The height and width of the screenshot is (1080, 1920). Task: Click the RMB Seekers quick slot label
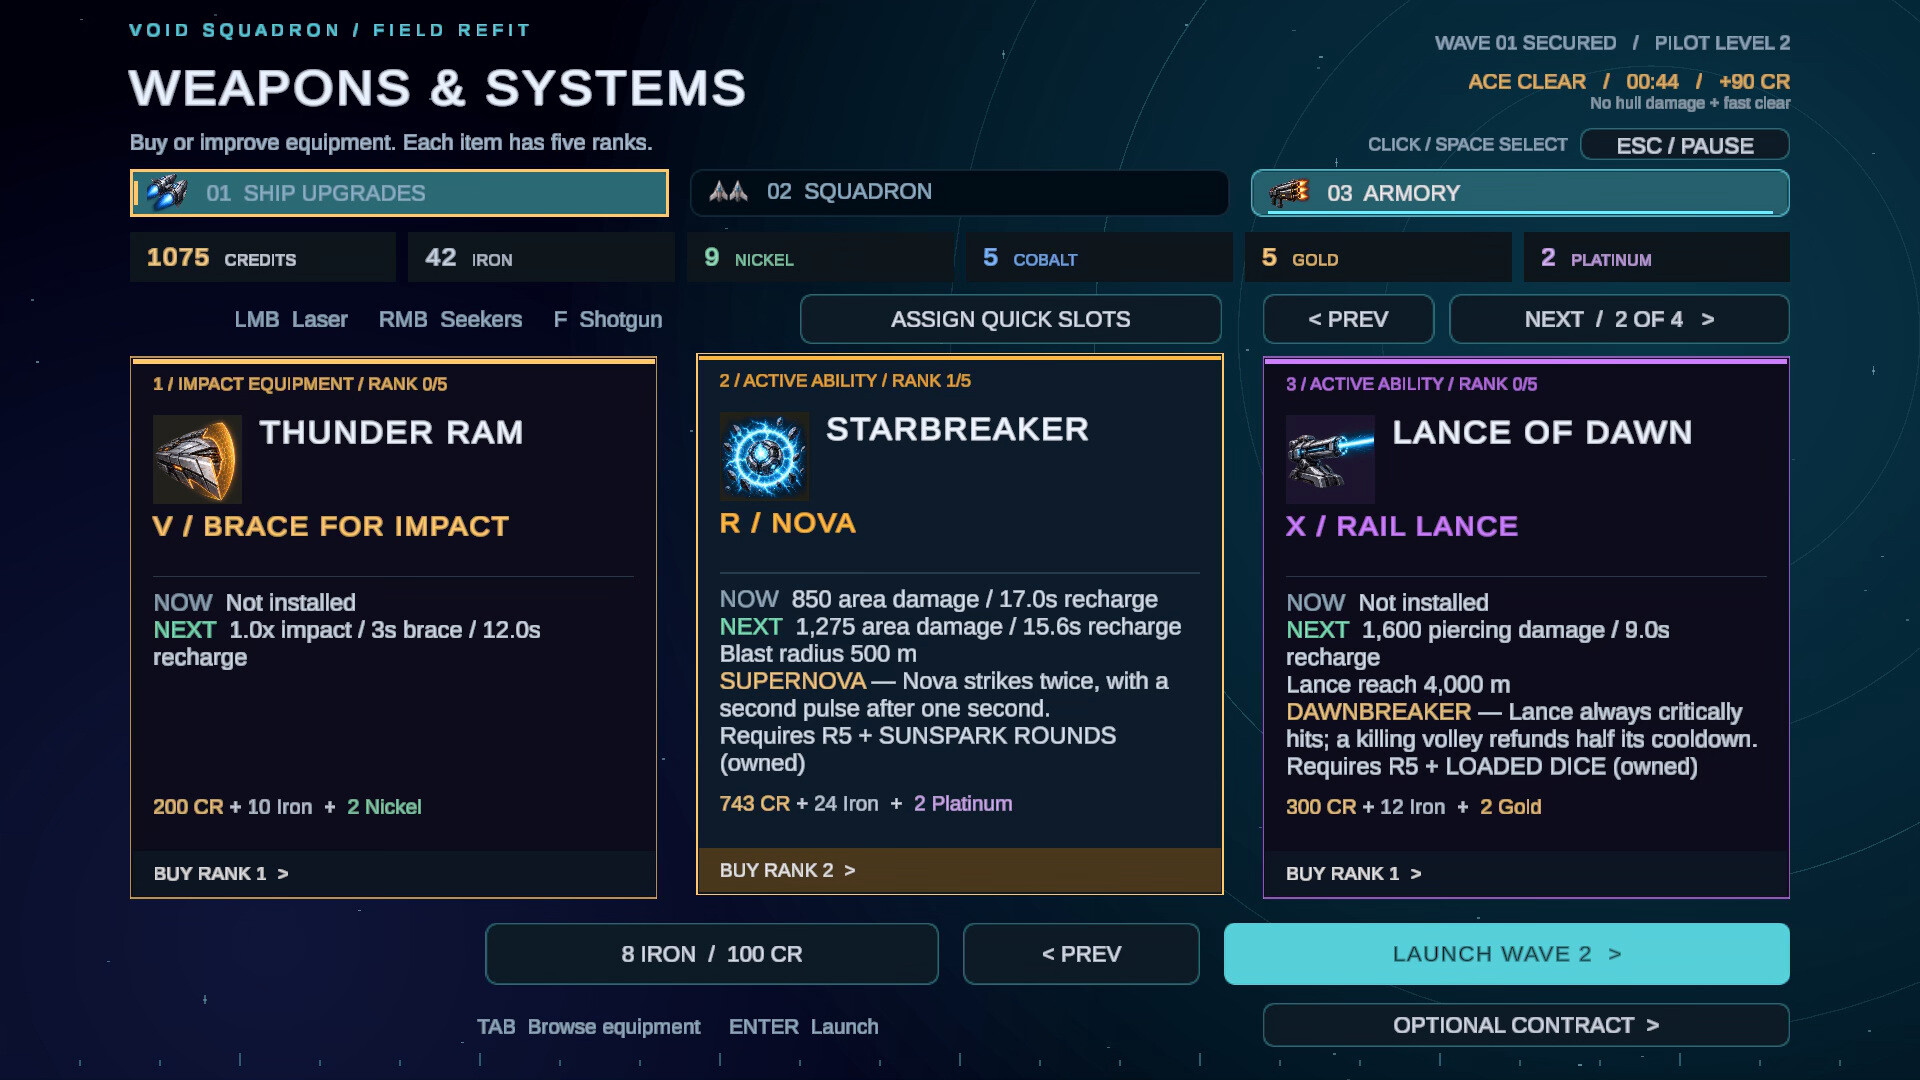click(x=450, y=319)
